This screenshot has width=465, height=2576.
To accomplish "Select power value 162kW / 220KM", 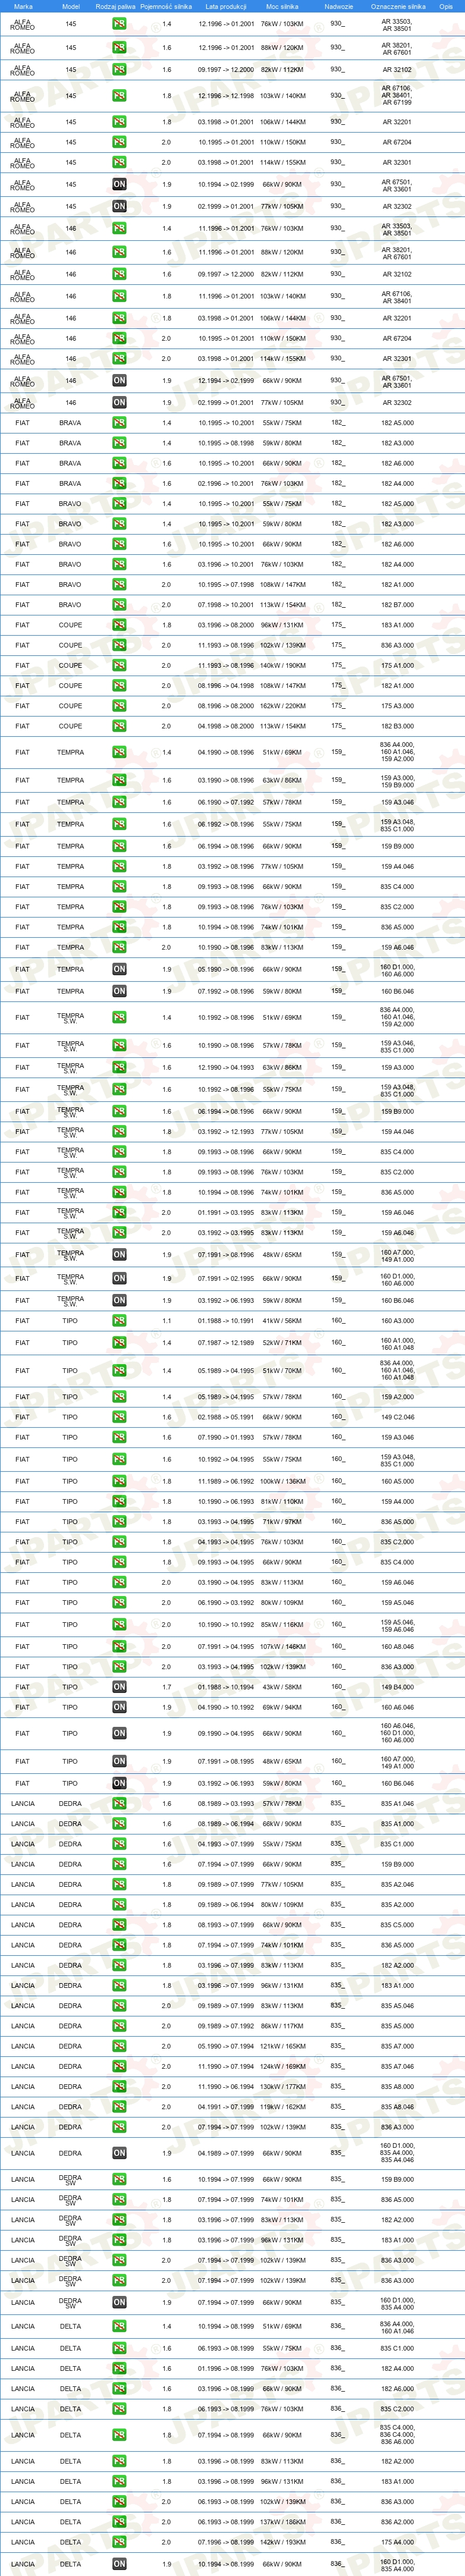I will [282, 706].
